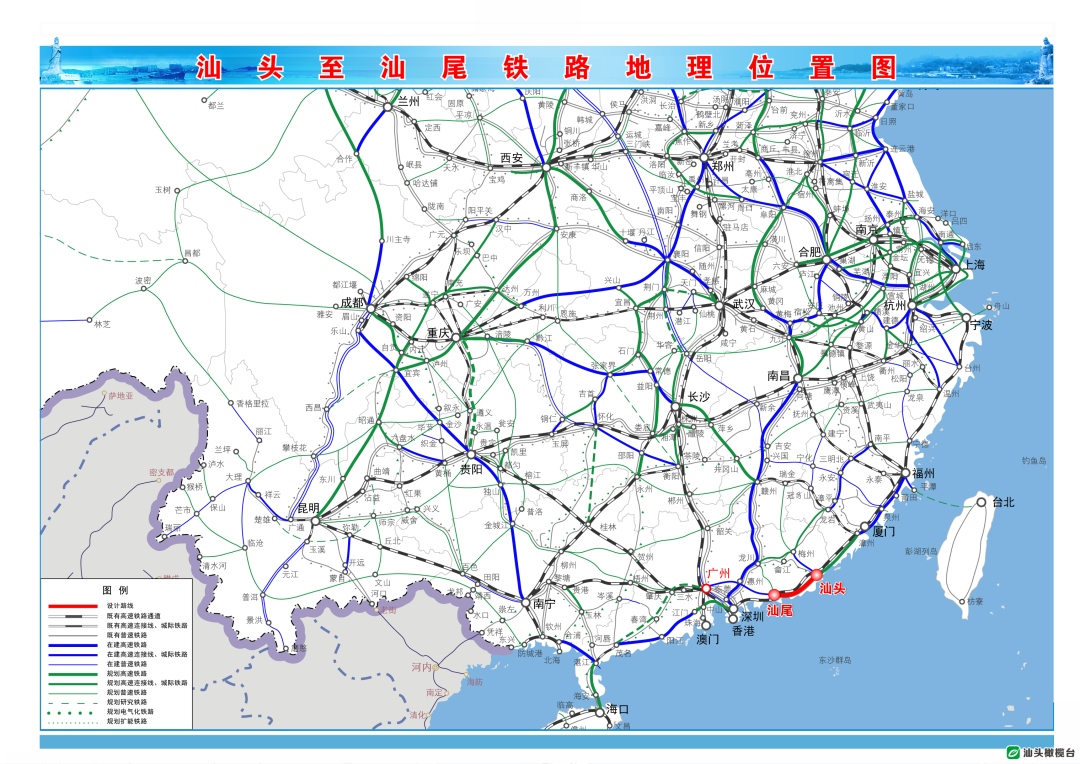Click the 昌都 label

click(x=192, y=253)
